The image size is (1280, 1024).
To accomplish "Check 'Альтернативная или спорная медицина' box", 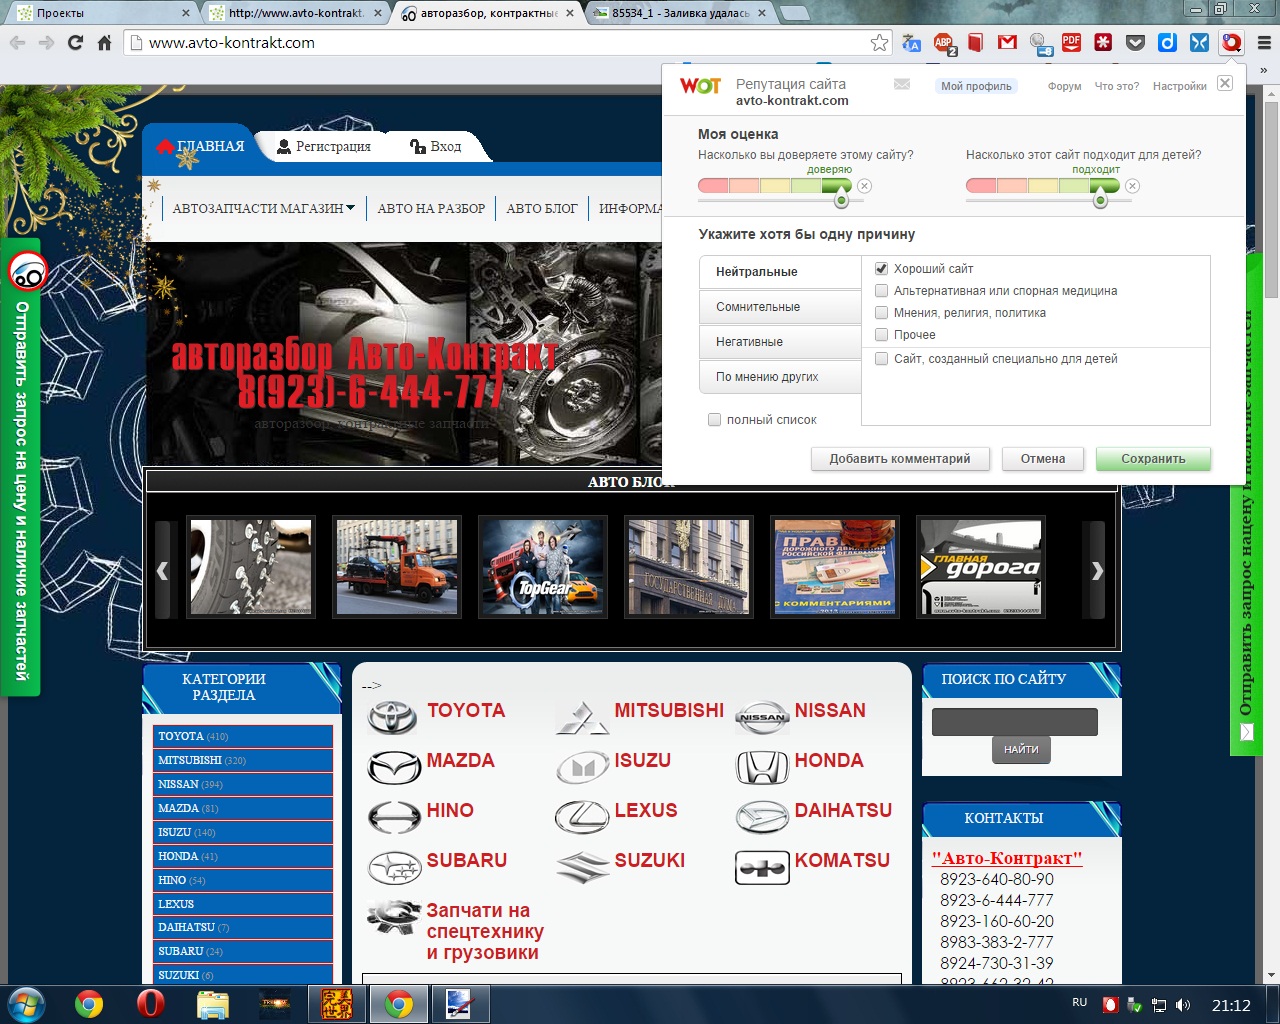I will 881,291.
